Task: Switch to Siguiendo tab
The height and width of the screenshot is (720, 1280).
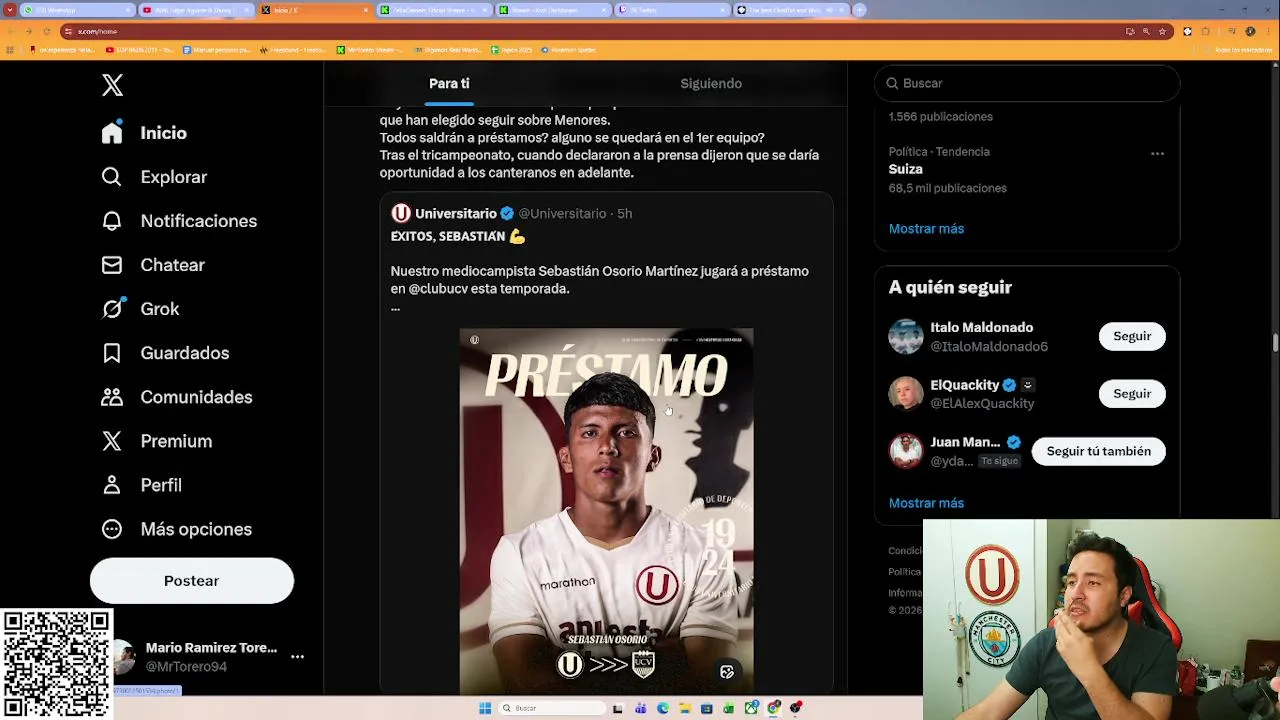Action: [x=711, y=83]
